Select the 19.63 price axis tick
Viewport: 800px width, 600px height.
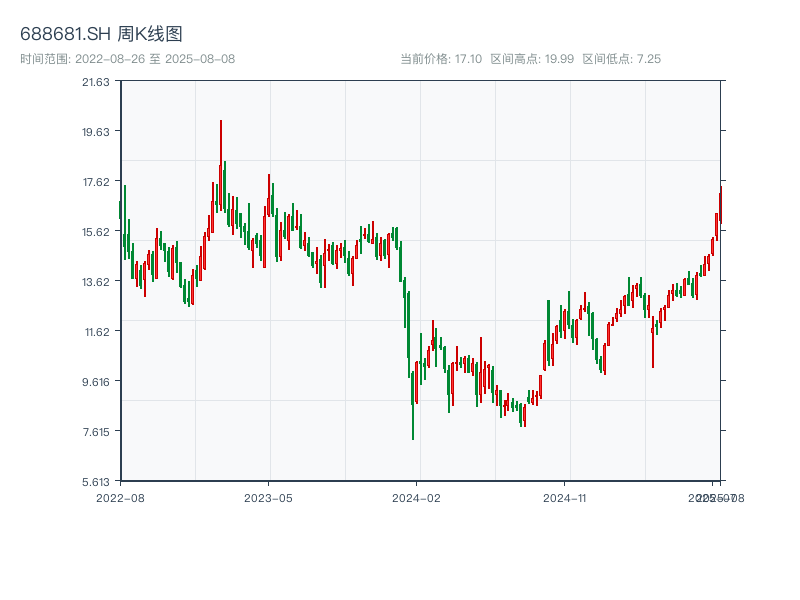[x=96, y=131]
